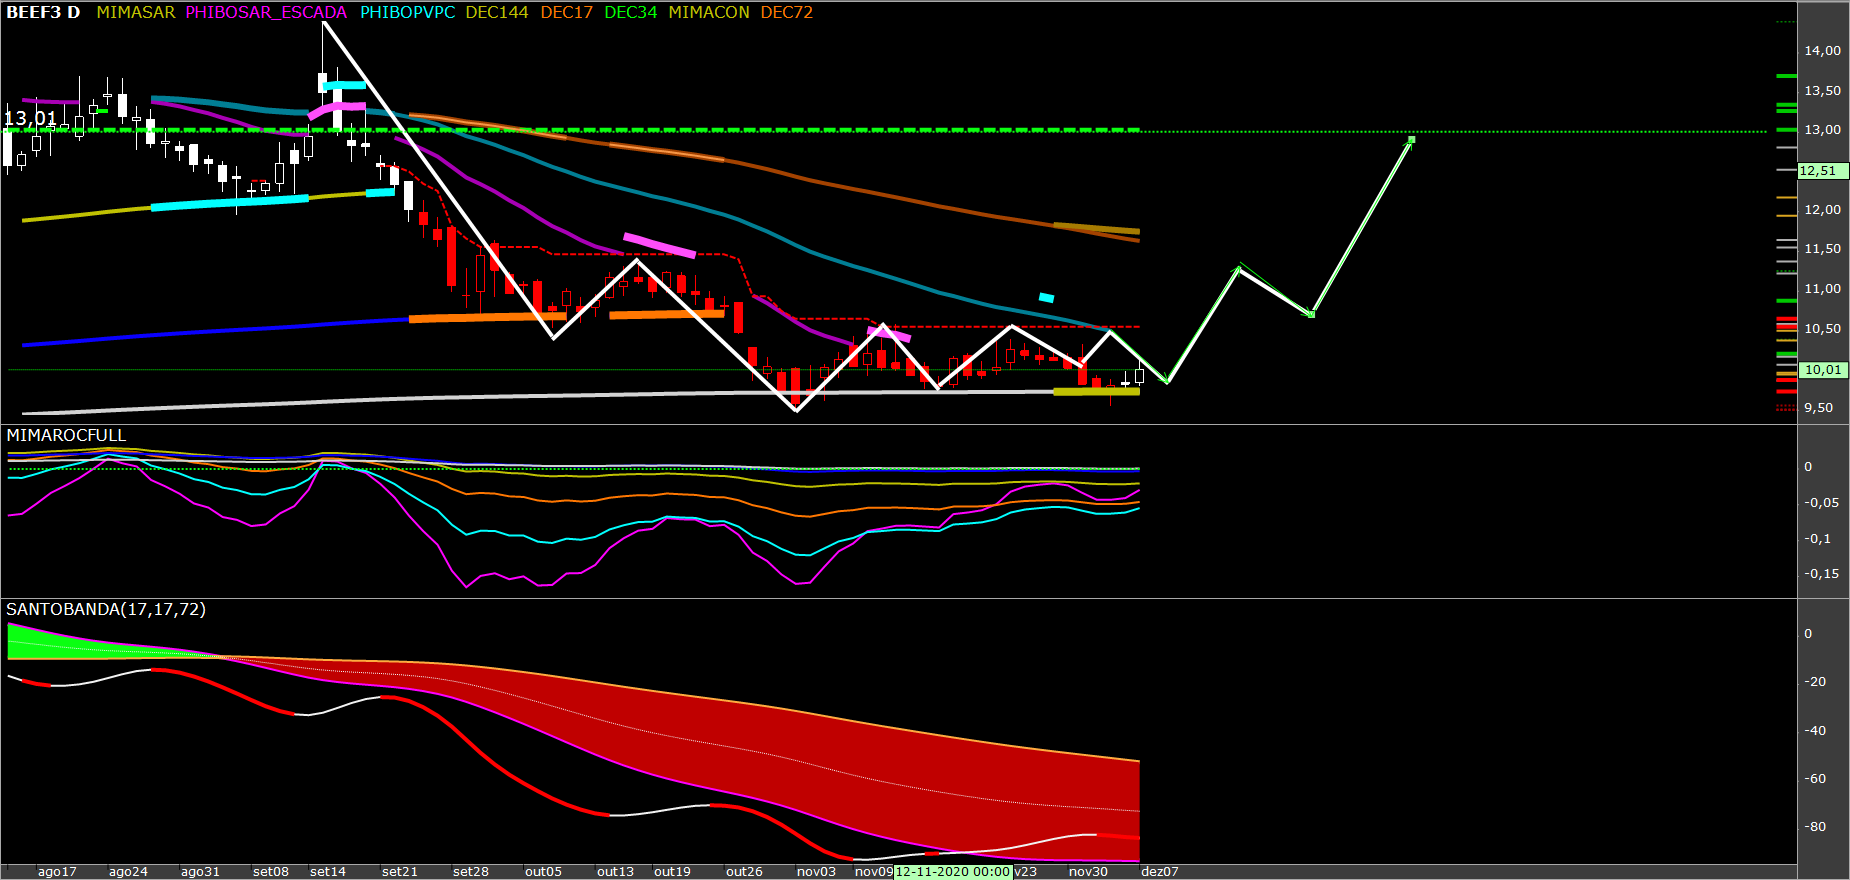Select the DEC144 indicator label
This screenshot has width=1850, height=880.
coord(496,13)
